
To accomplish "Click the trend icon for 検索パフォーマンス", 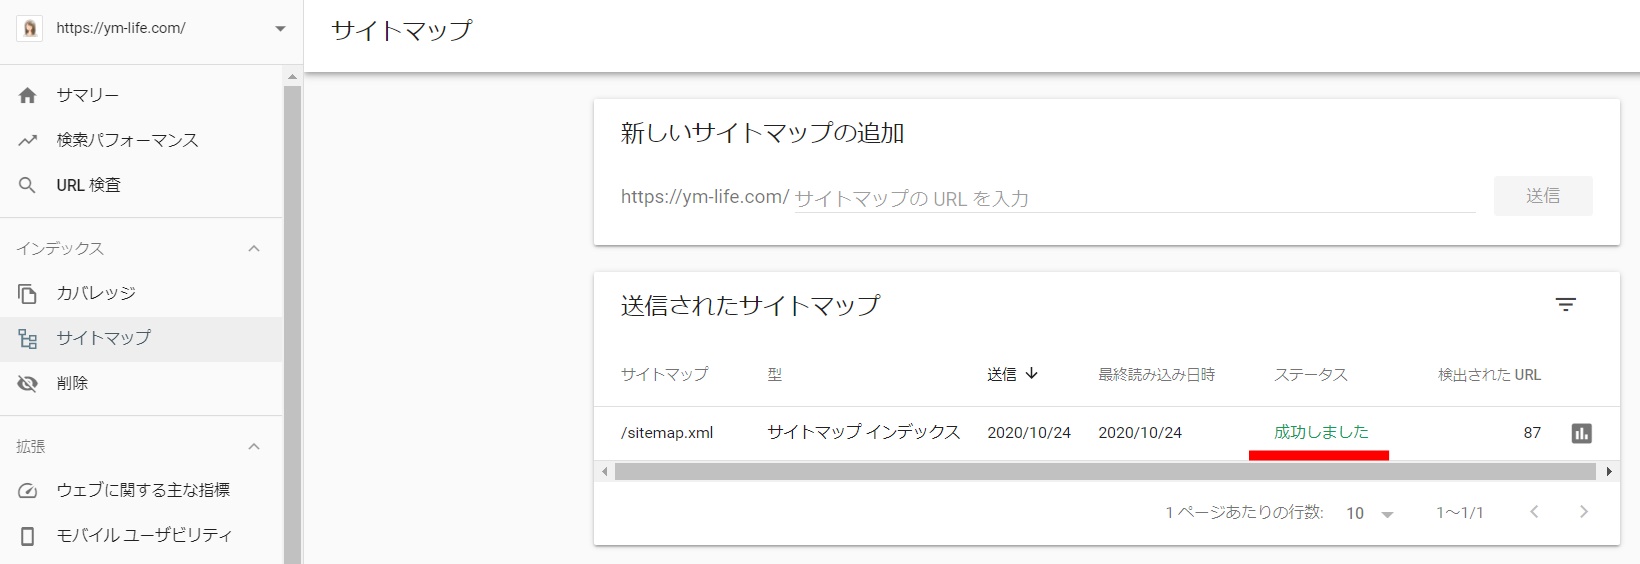I will pyautogui.click(x=28, y=140).
